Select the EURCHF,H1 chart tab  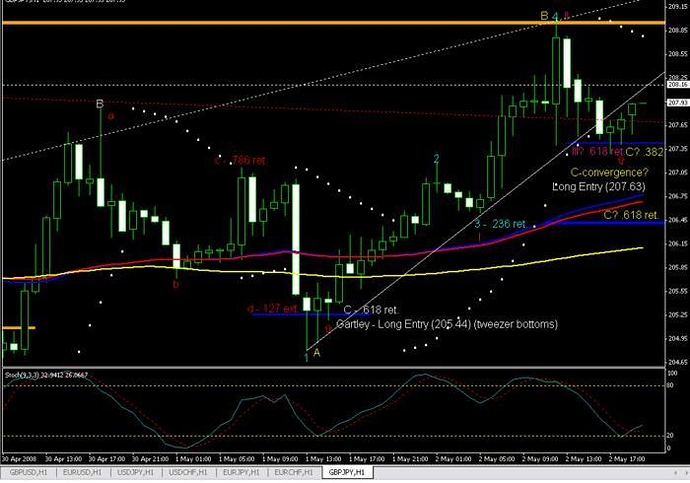coord(294,472)
